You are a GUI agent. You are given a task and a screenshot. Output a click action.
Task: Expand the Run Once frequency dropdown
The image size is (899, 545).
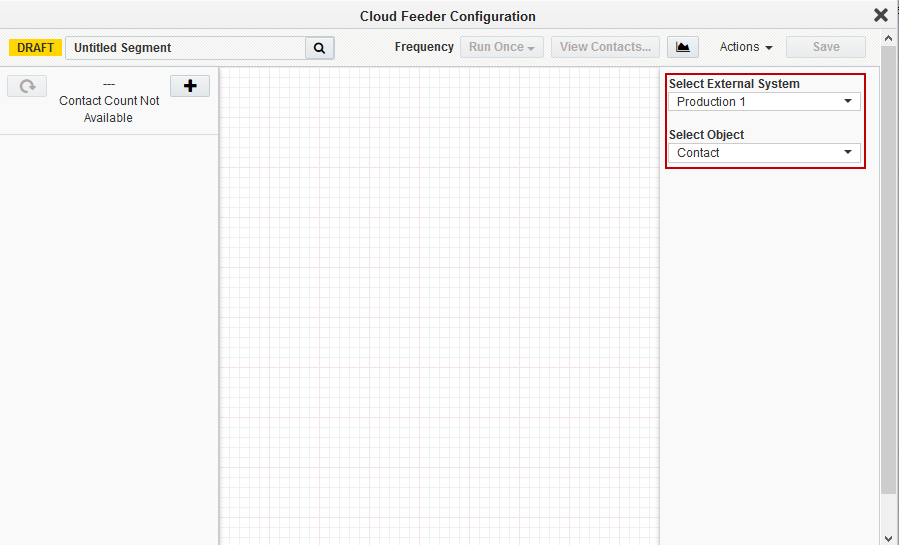click(502, 47)
